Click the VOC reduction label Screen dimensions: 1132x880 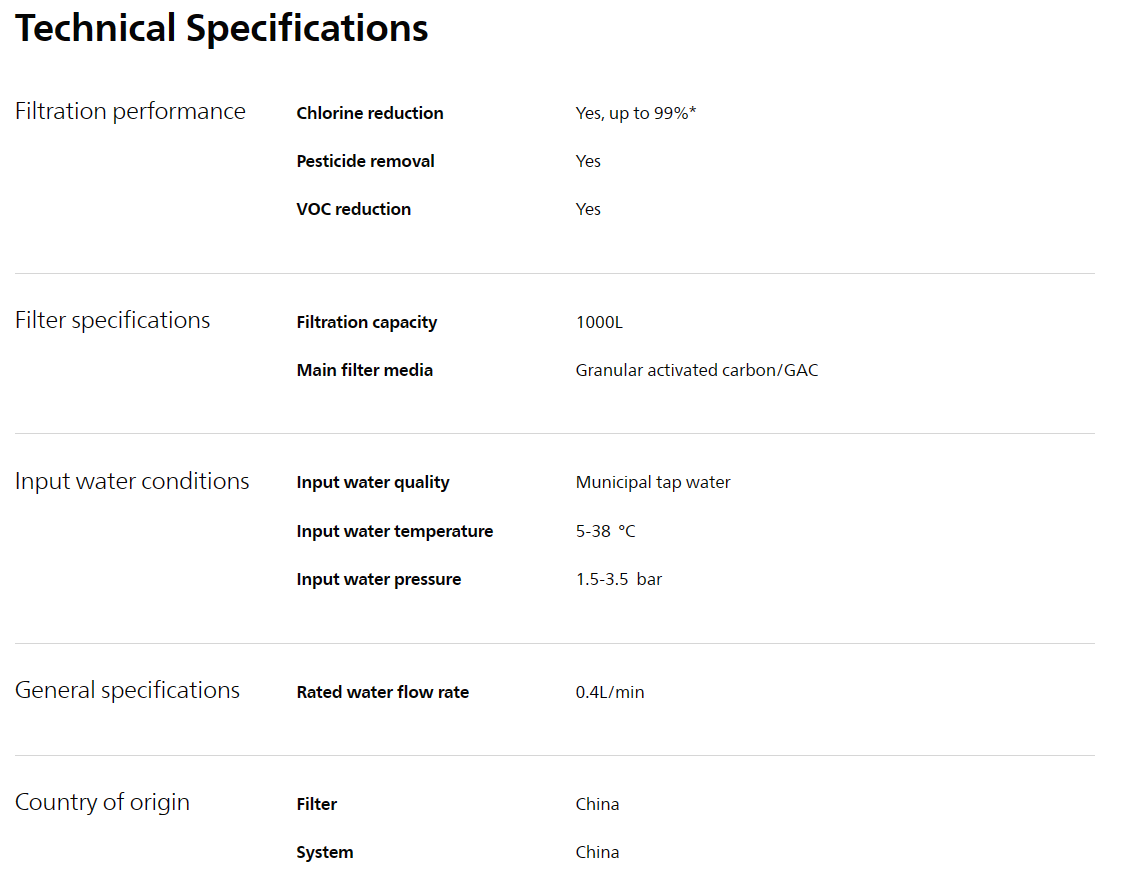coord(354,209)
